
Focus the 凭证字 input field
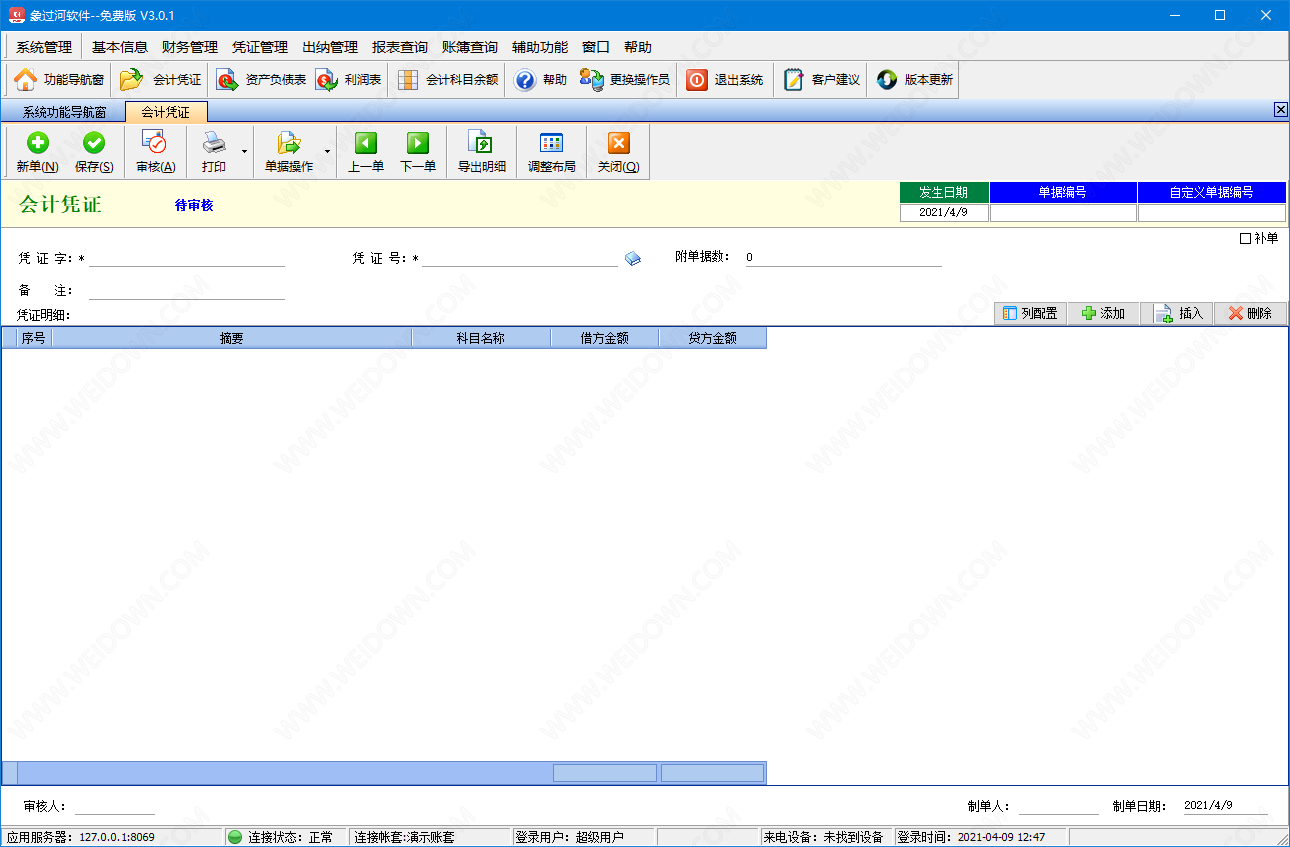pyautogui.click(x=187, y=258)
